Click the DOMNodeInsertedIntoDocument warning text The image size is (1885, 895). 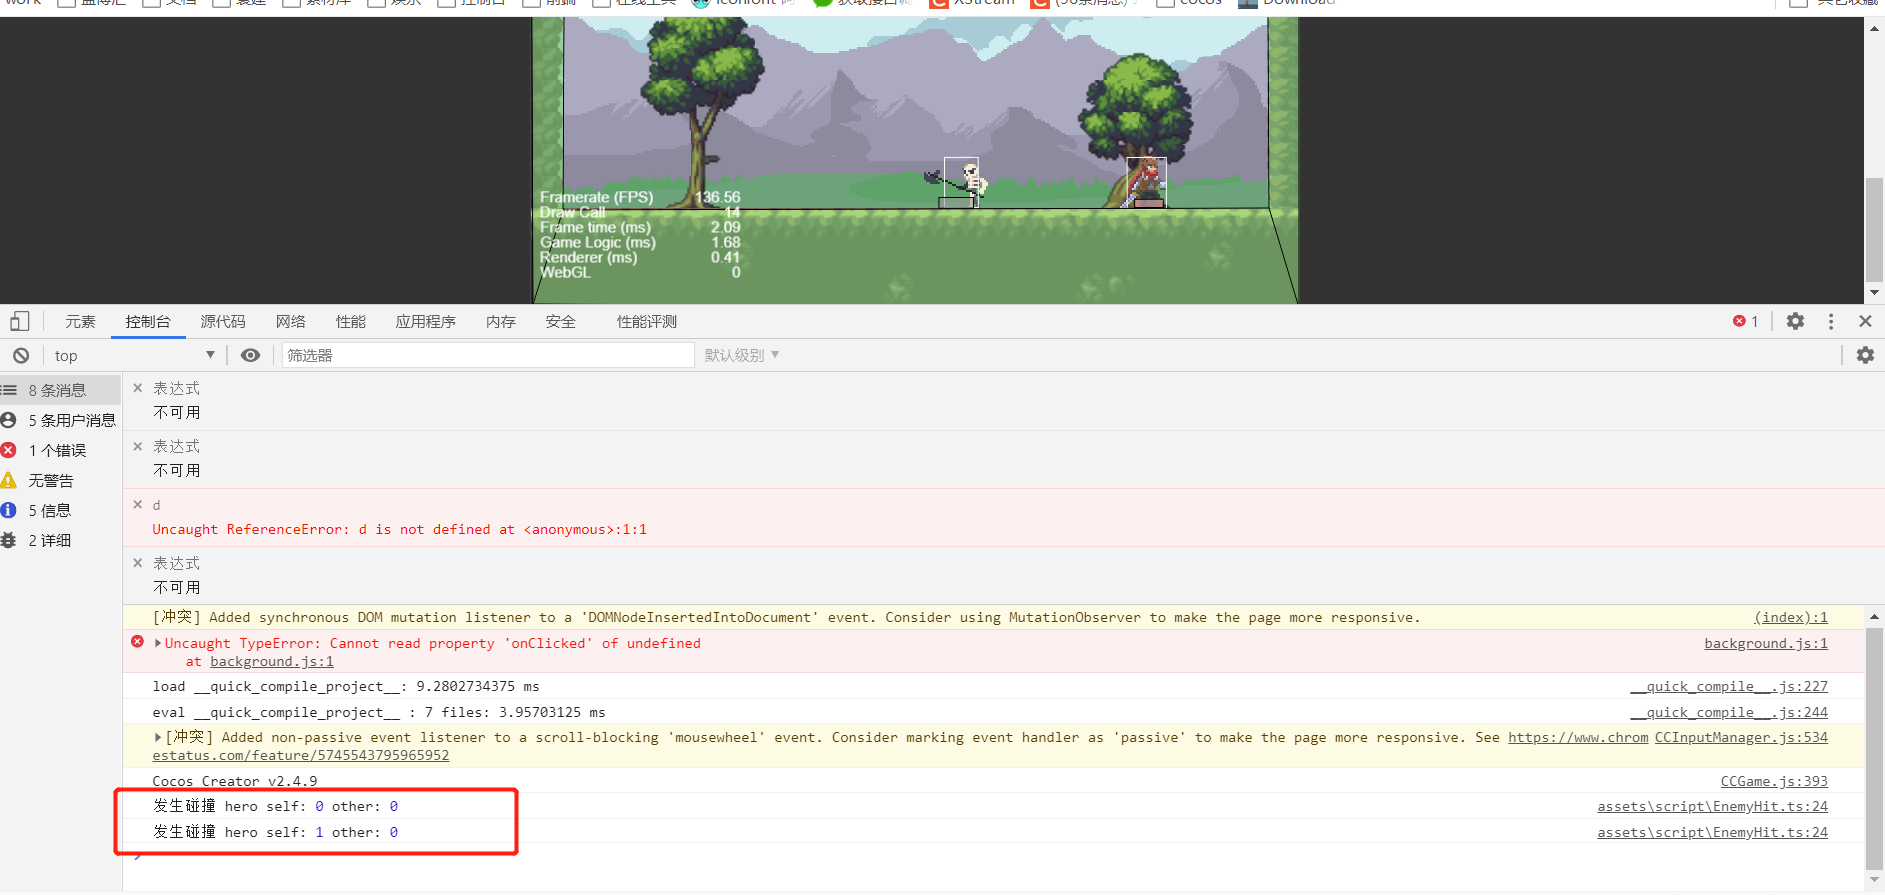pyautogui.click(x=786, y=617)
